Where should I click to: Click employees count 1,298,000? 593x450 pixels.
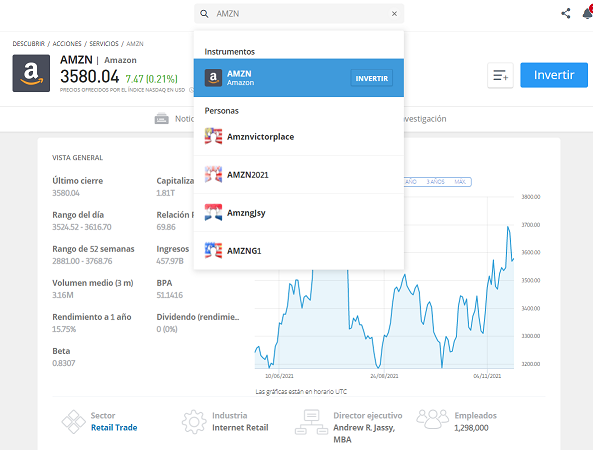pos(471,428)
